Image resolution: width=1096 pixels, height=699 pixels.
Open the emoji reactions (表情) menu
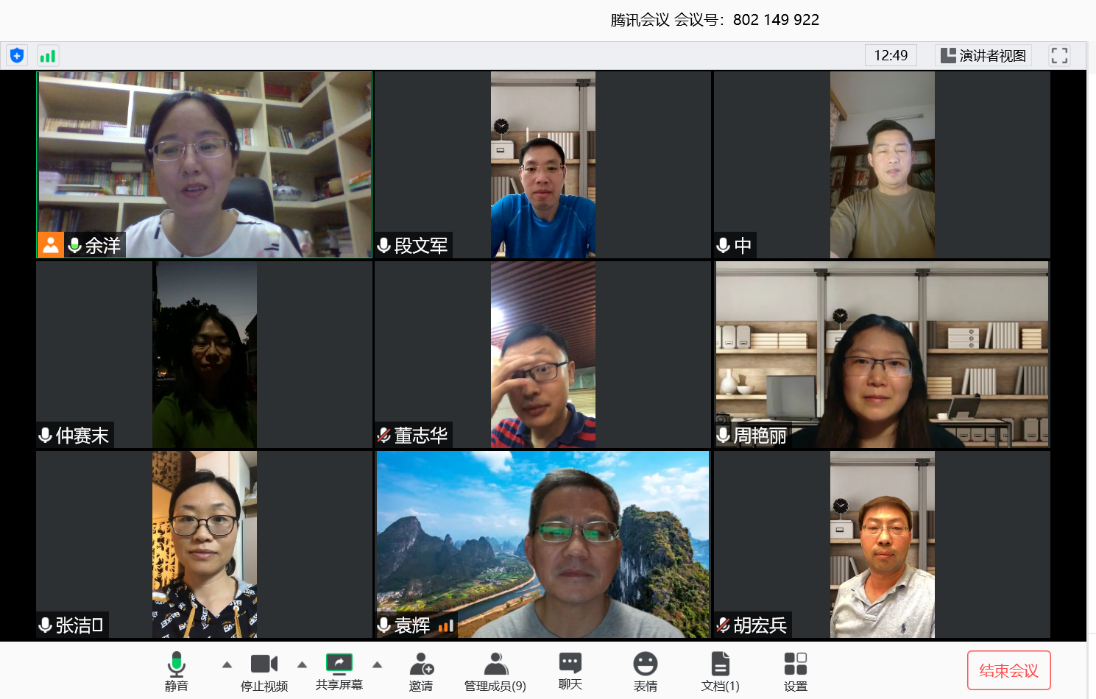pos(645,672)
